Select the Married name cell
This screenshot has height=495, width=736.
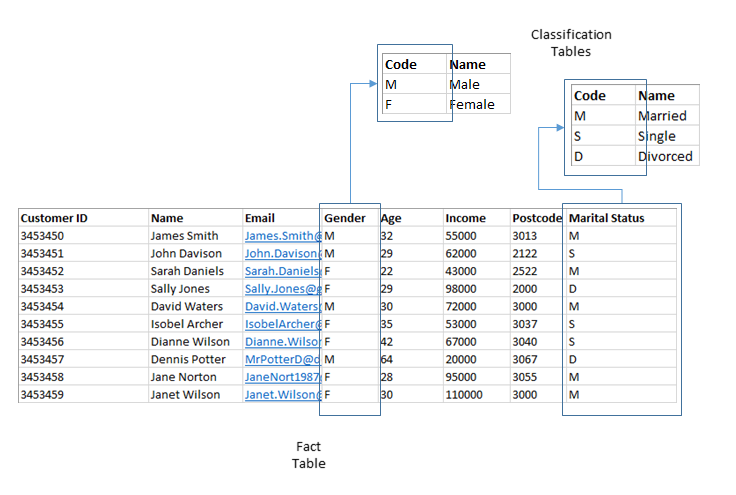pyautogui.click(x=662, y=116)
